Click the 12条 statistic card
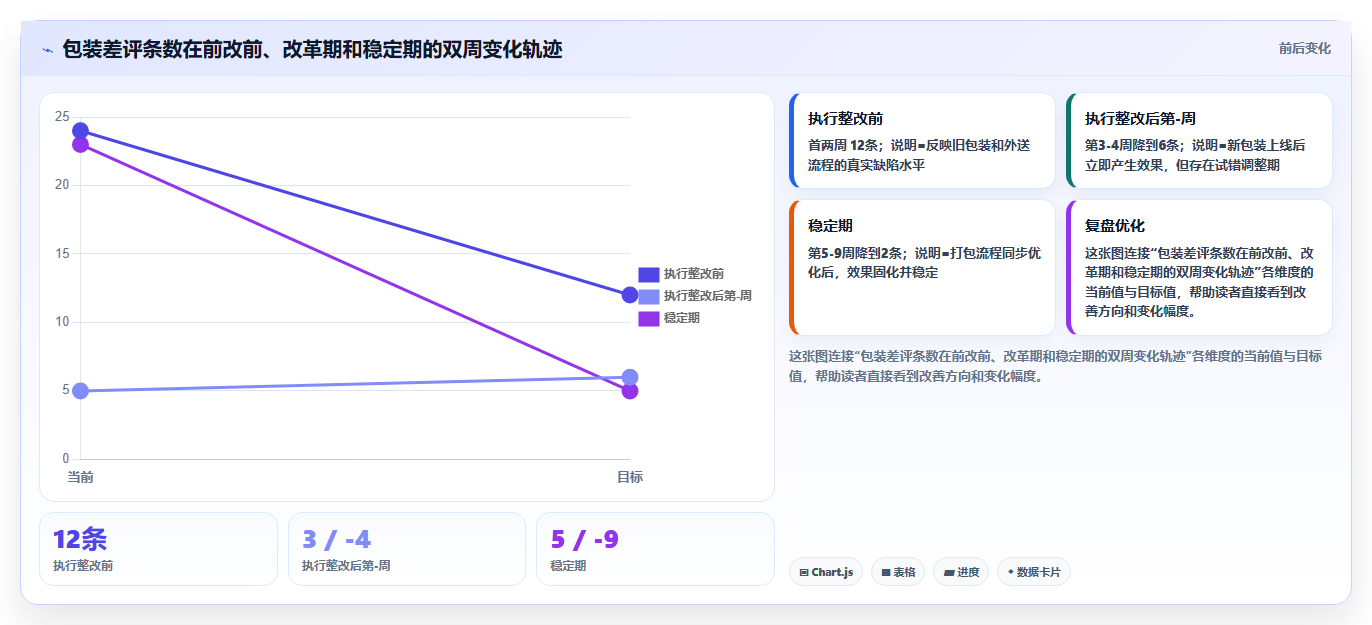This screenshot has height=625, width=1372. click(158, 549)
